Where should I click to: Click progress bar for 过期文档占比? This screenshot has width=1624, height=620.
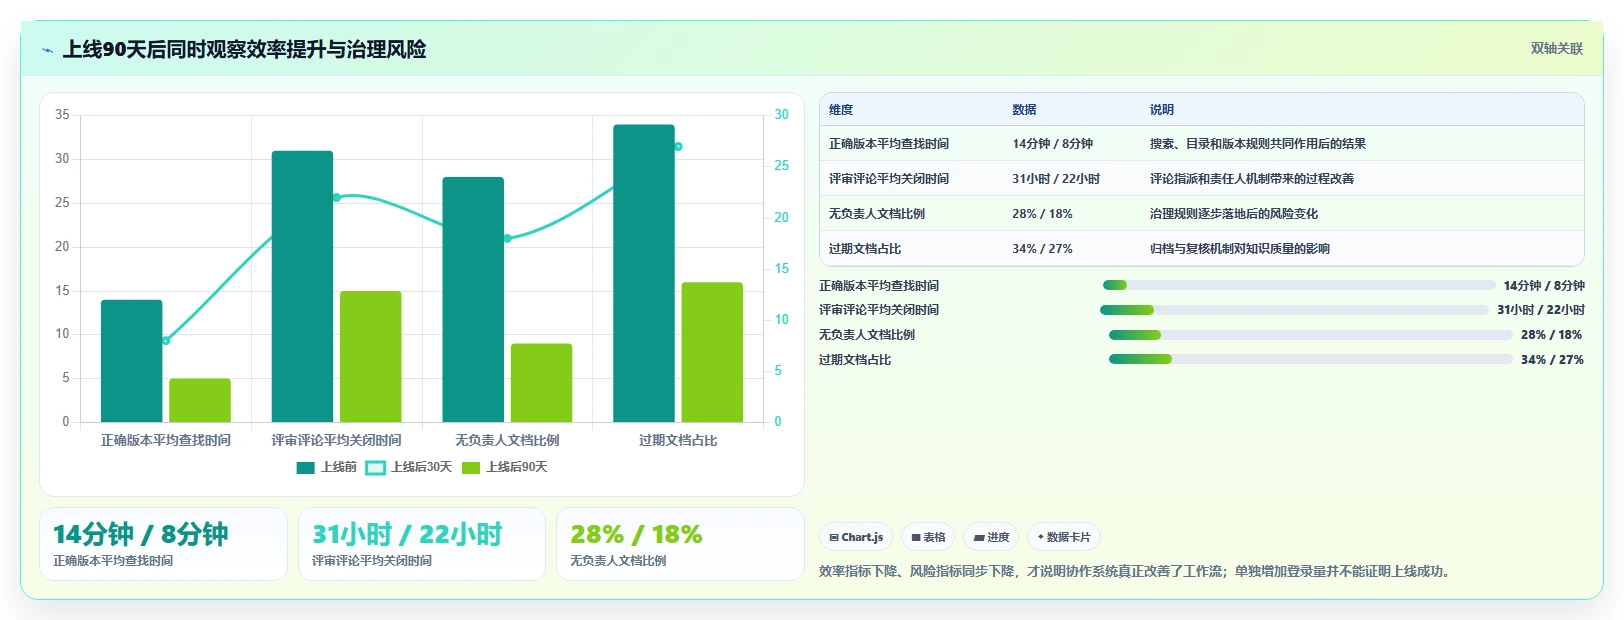[1311, 359]
